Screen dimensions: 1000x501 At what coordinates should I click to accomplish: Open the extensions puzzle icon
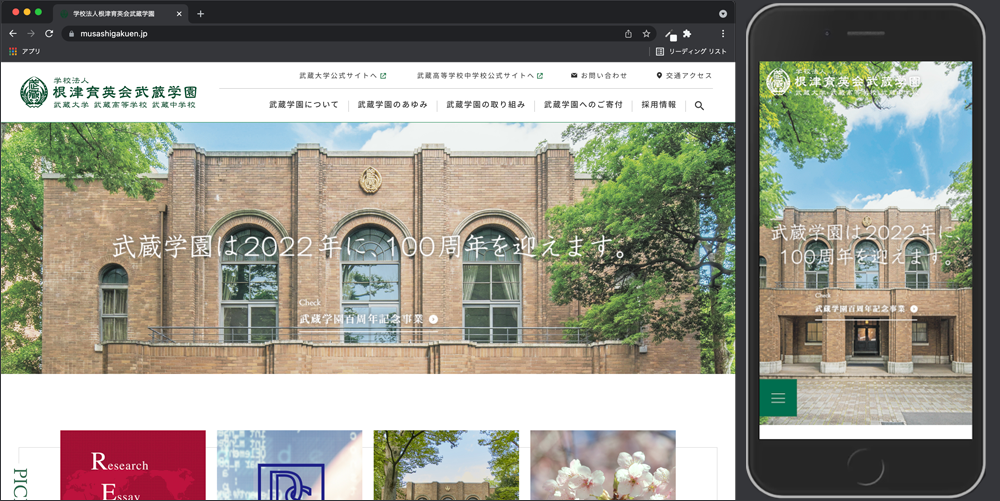tap(687, 34)
